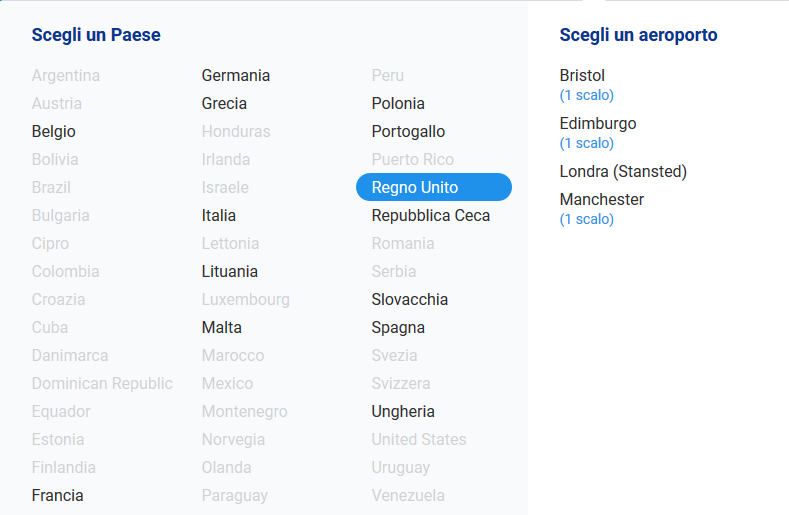Viewport: 789px width, 515px height.
Task: Select Belgio from the country list
Action: pos(54,132)
